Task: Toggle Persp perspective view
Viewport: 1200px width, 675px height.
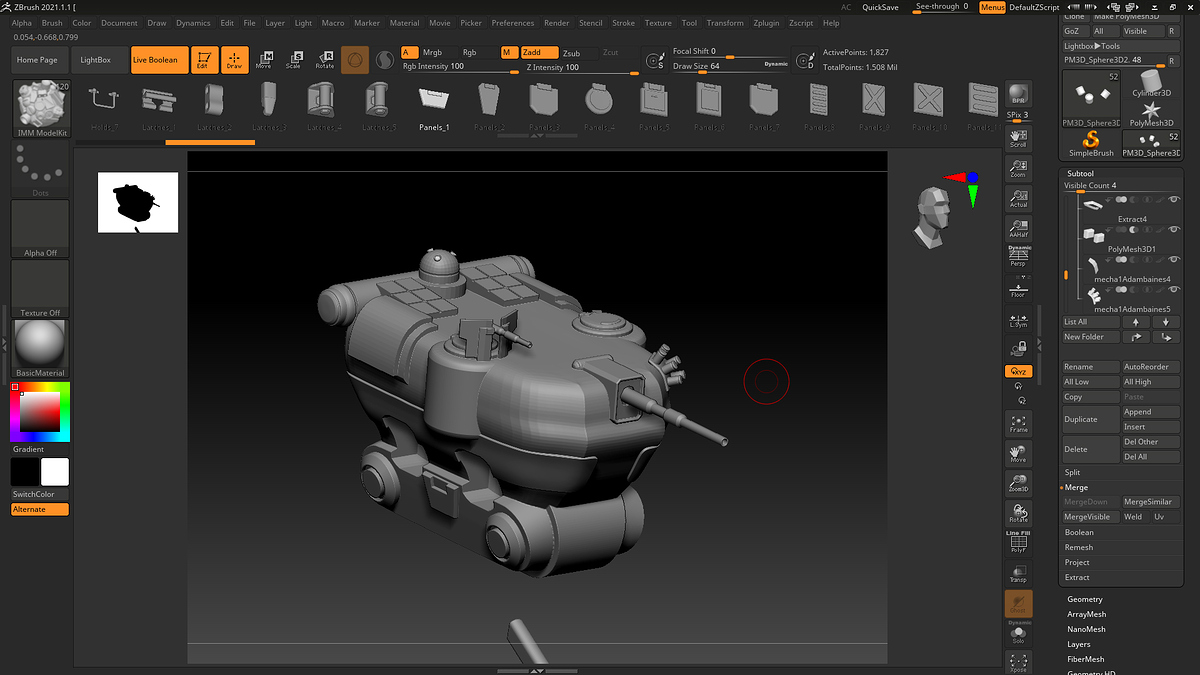Action: 1018,256
